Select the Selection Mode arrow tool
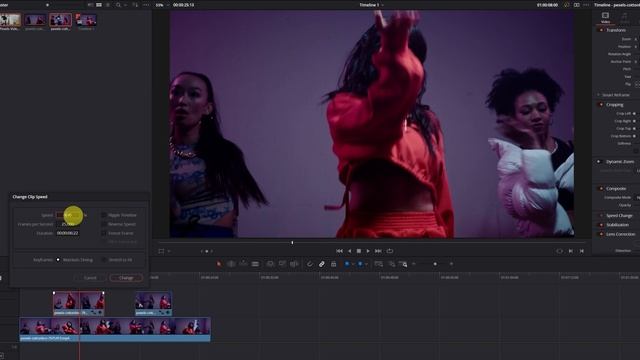 point(219,264)
